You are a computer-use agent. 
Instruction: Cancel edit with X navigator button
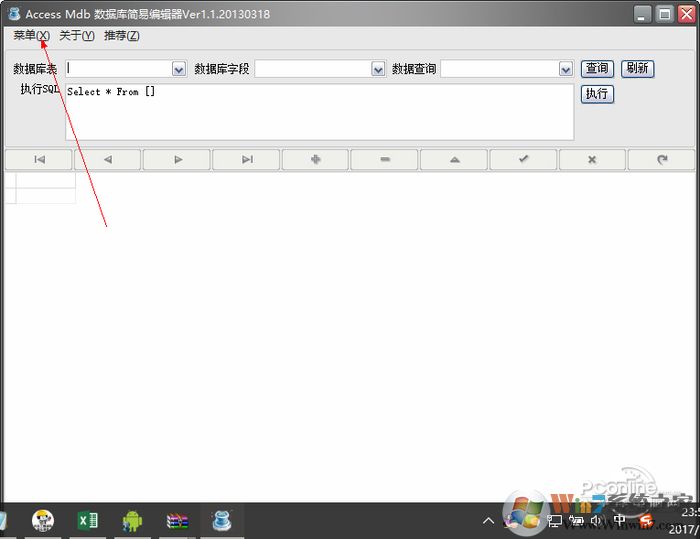pyautogui.click(x=592, y=159)
